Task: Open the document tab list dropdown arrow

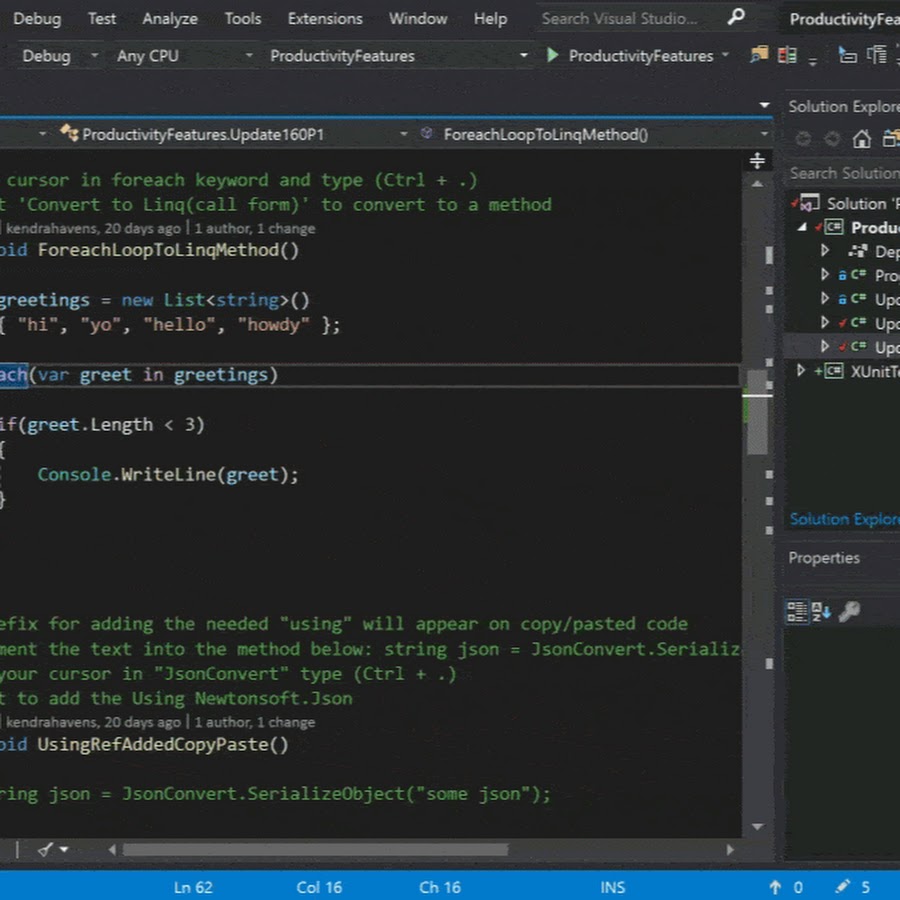Action: (x=764, y=105)
